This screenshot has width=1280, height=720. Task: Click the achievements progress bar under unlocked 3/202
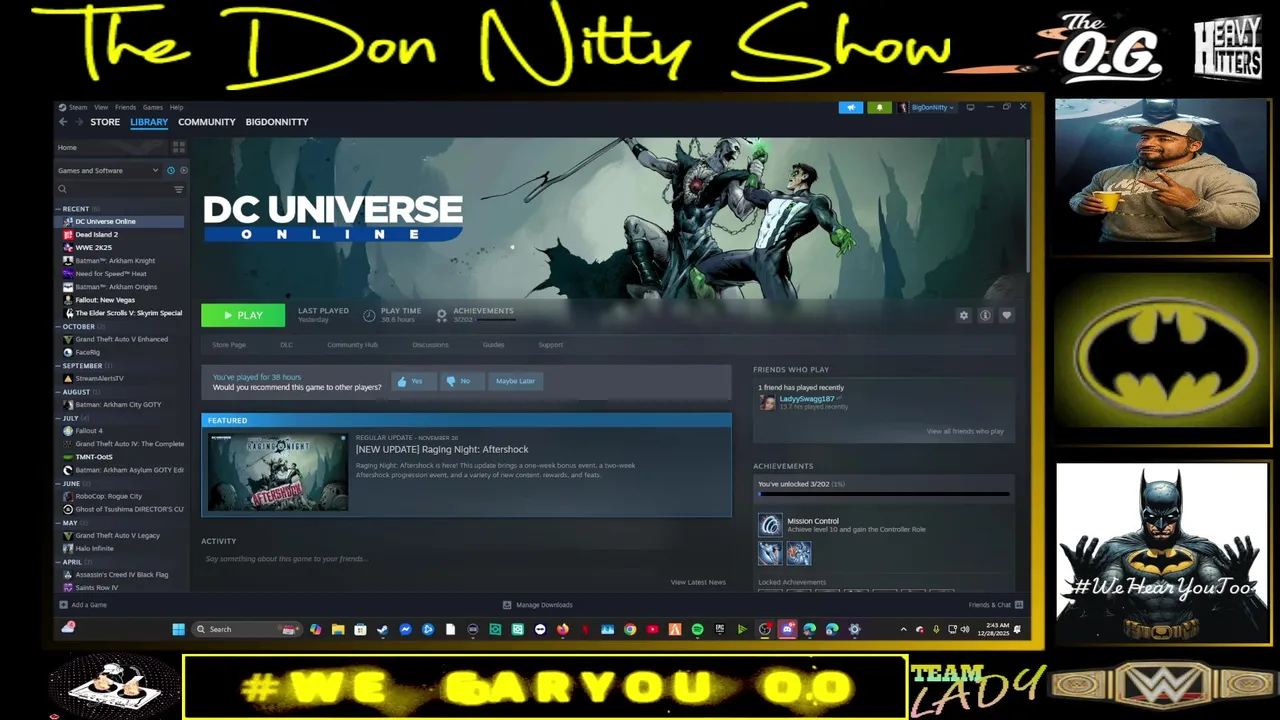[x=884, y=494]
